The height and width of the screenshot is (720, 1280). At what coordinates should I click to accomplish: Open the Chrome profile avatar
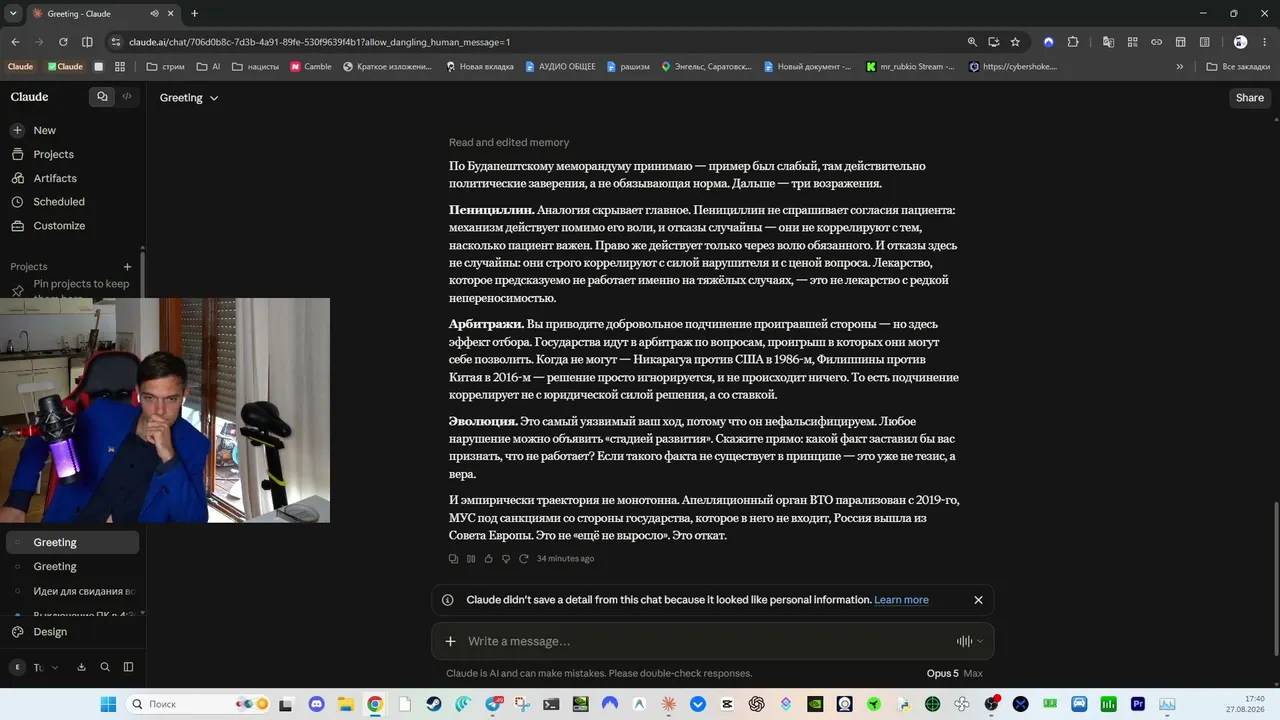tap(1240, 42)
